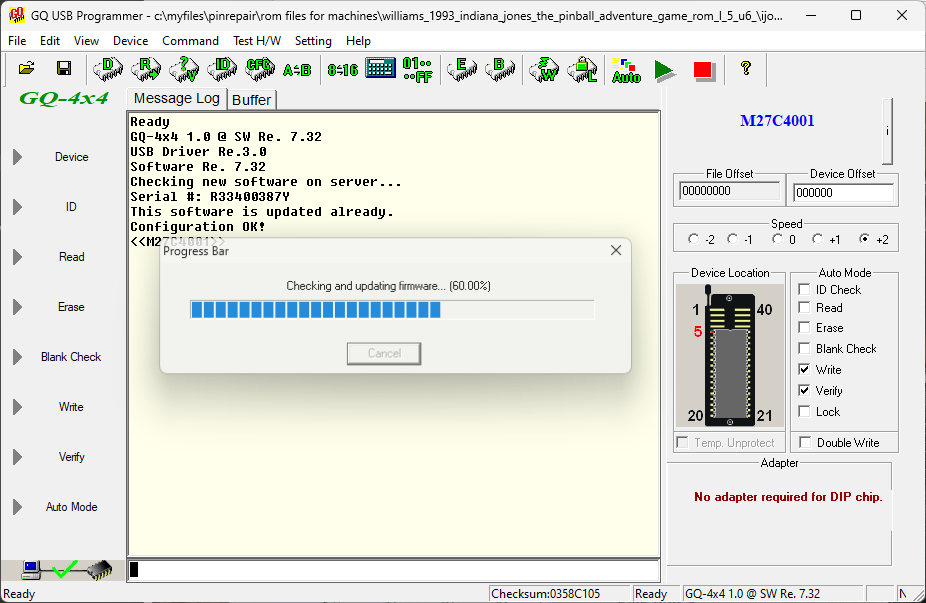
Task: Enable the Erase auto mode checkbox
Action: click(804, 327)
